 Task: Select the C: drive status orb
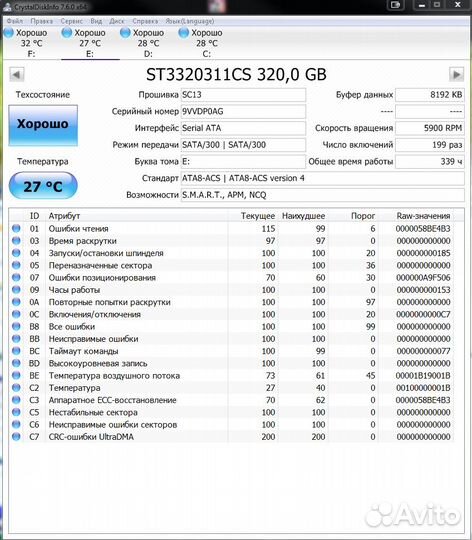coord(184,33)
